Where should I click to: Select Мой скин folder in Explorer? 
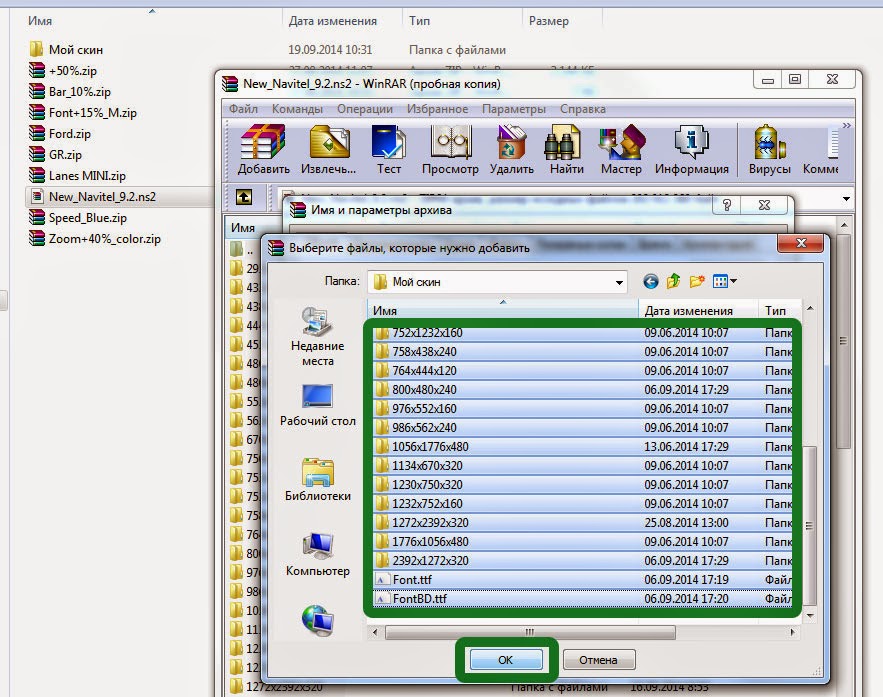point(66,50)
